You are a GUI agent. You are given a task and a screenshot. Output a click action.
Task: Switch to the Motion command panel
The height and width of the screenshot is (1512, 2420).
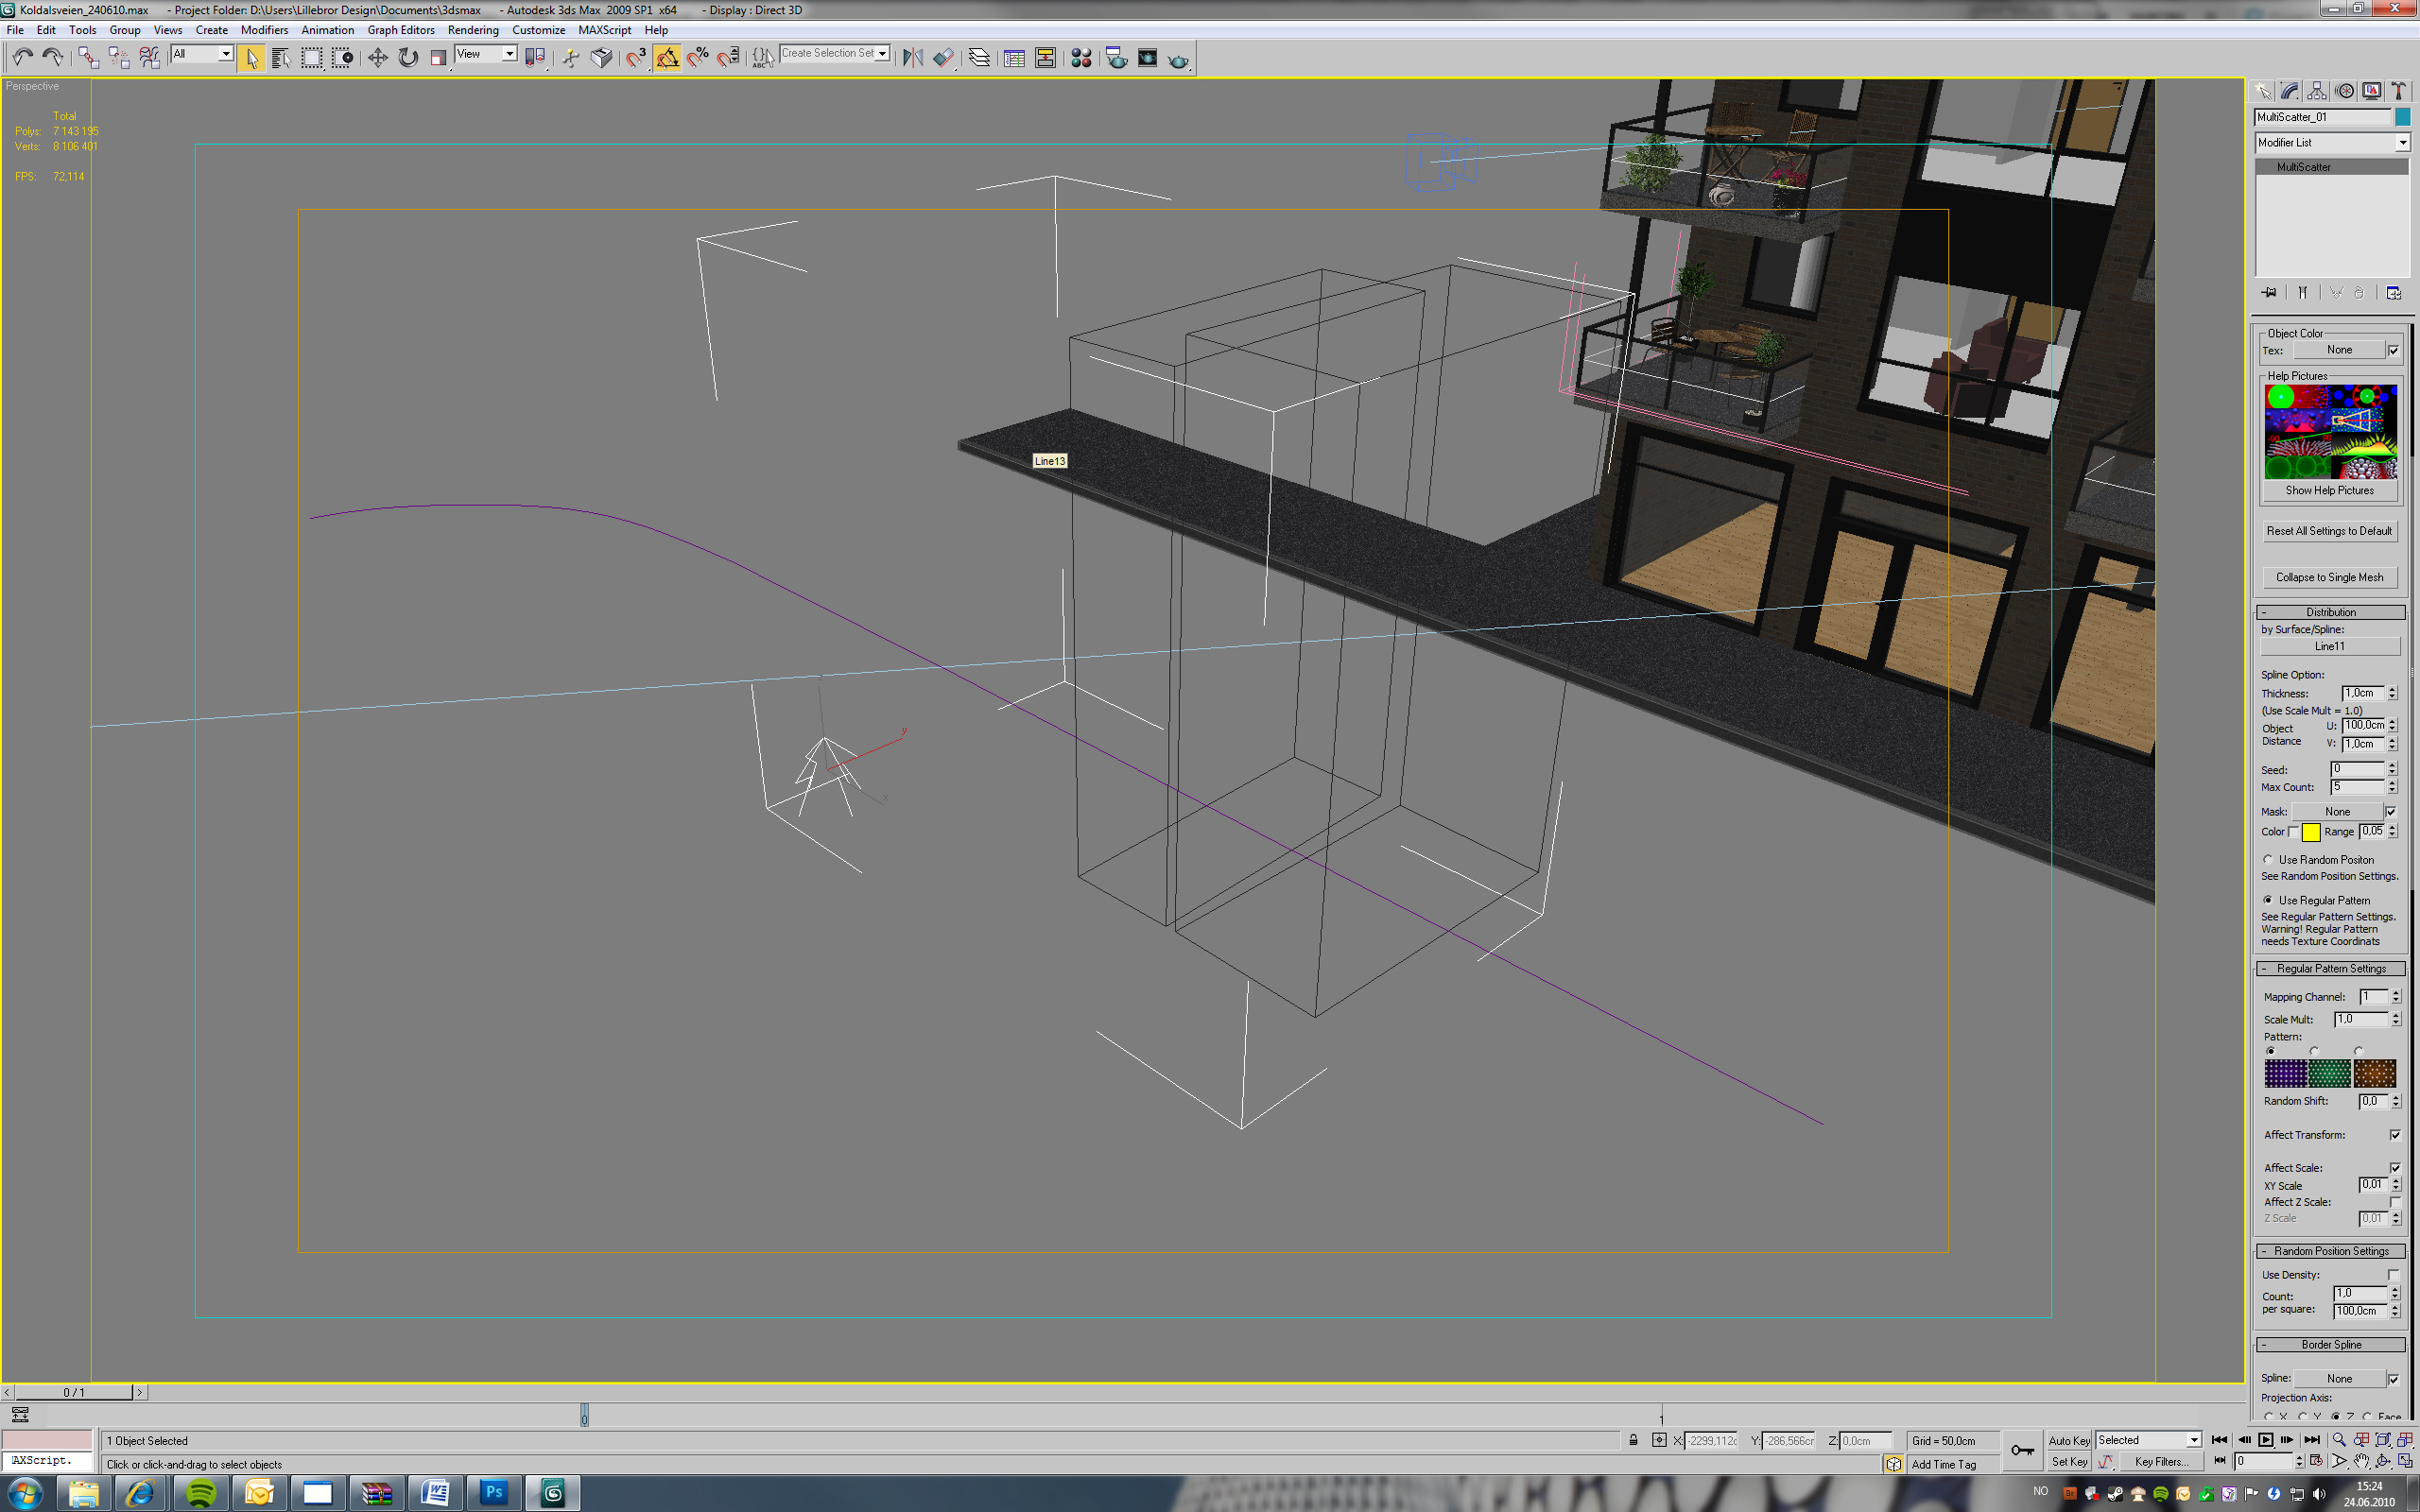tap(2345, 91)
